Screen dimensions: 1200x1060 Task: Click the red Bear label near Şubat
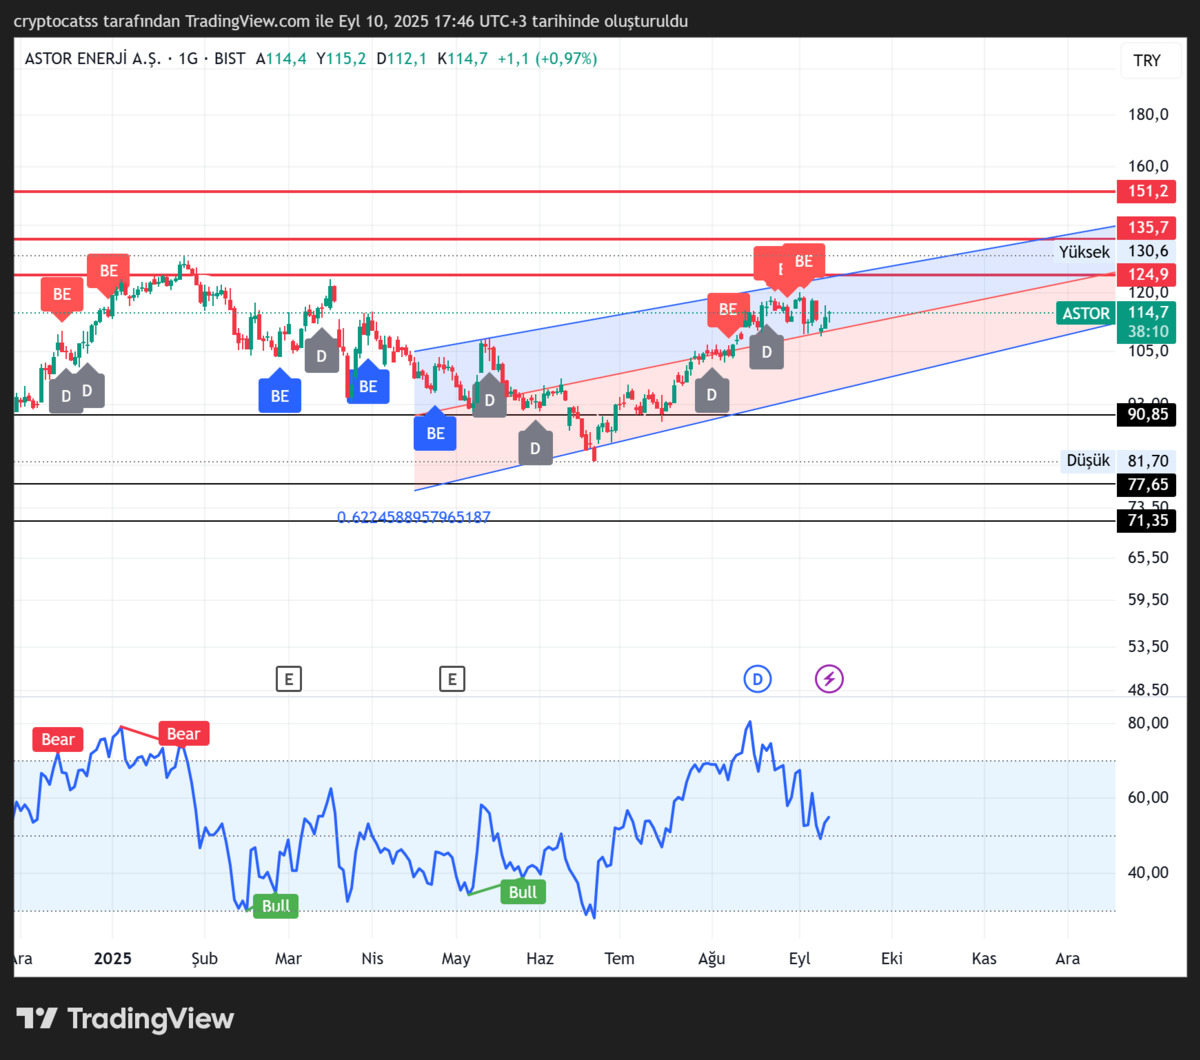click(x=183, y=734)
